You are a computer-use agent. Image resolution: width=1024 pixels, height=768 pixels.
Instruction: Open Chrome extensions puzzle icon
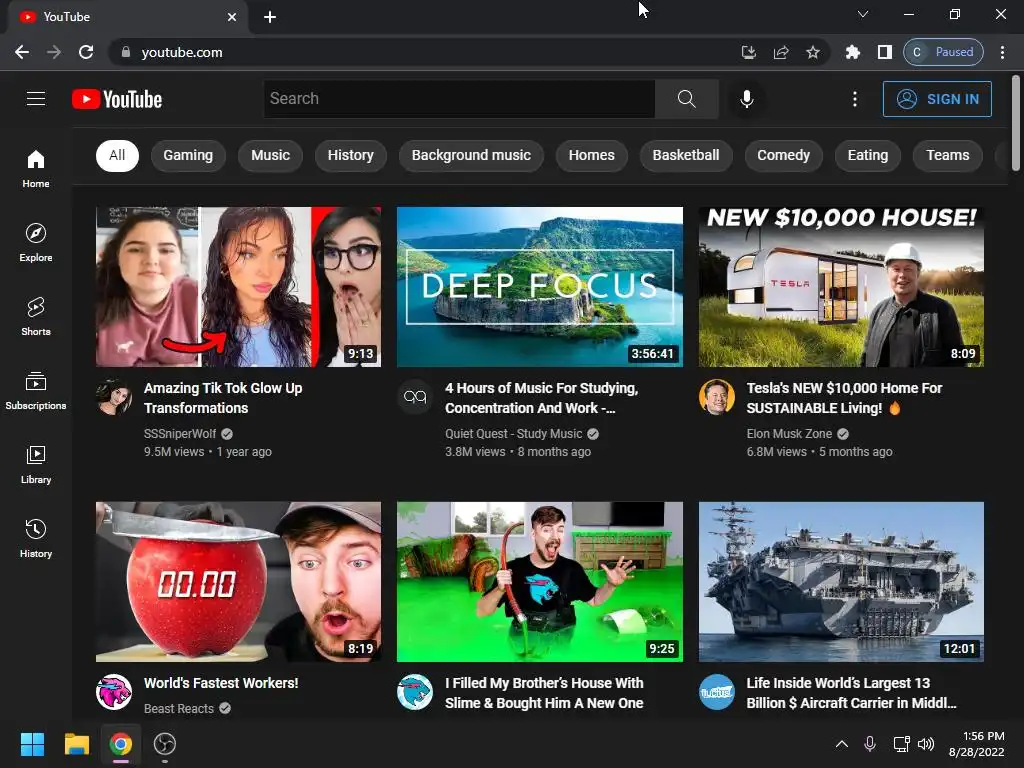852,52
